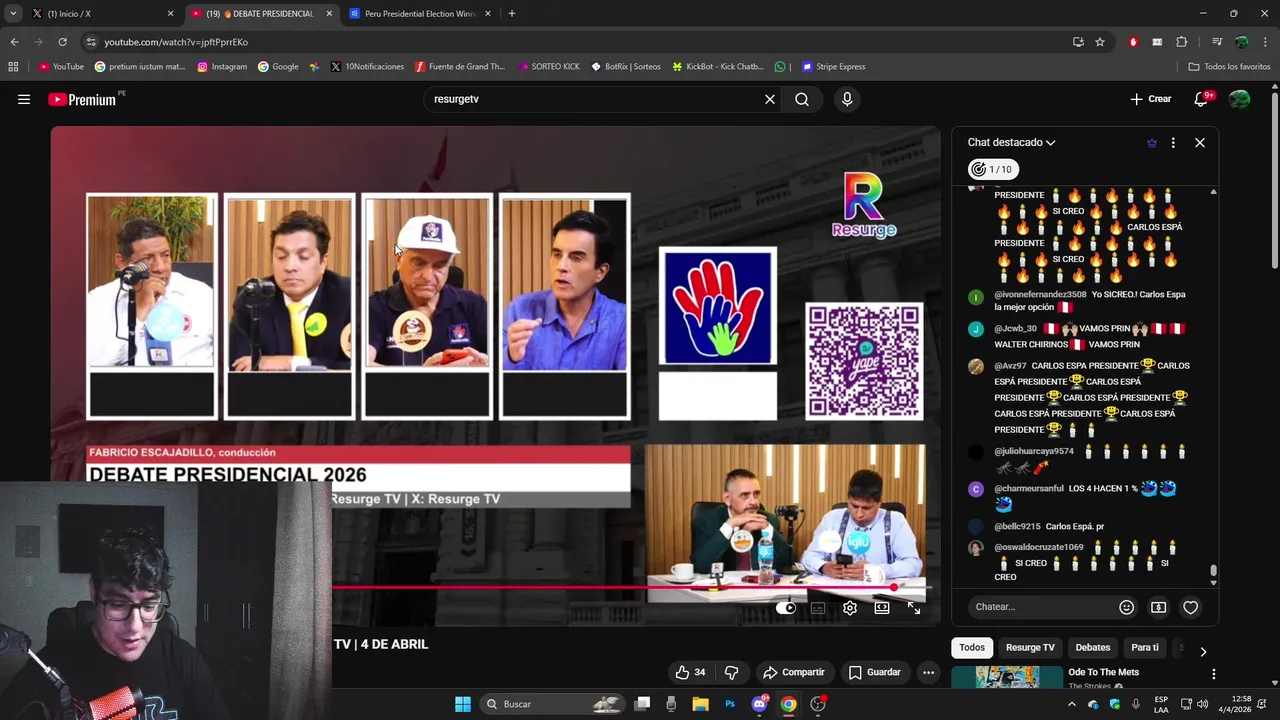
Task: Click the Crear button
Action: pos(1151,99)
